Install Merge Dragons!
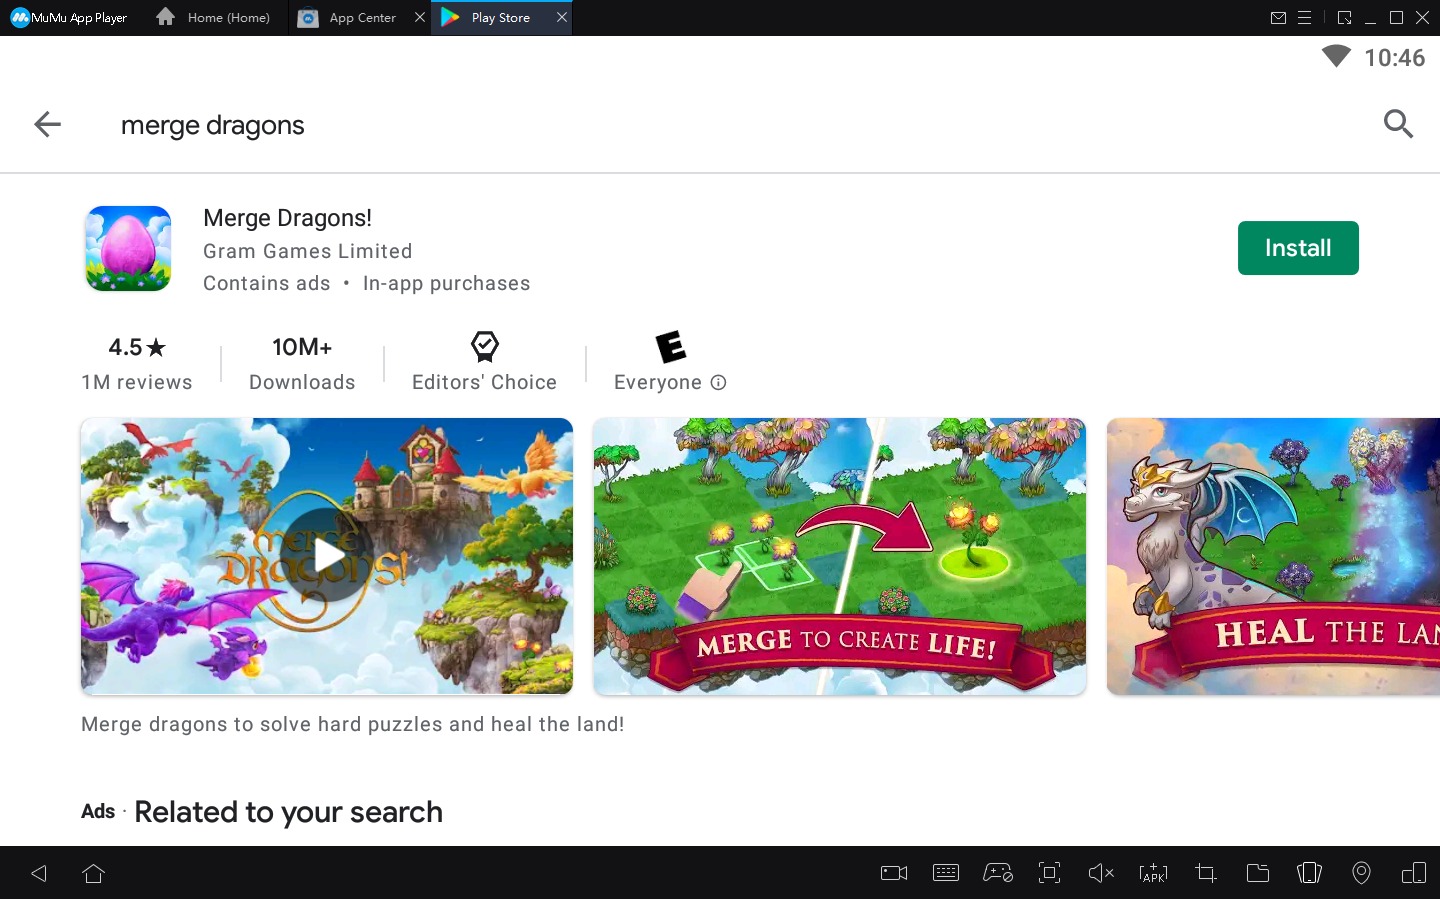The image size is (1440, 899). [x=1298, y=248]
